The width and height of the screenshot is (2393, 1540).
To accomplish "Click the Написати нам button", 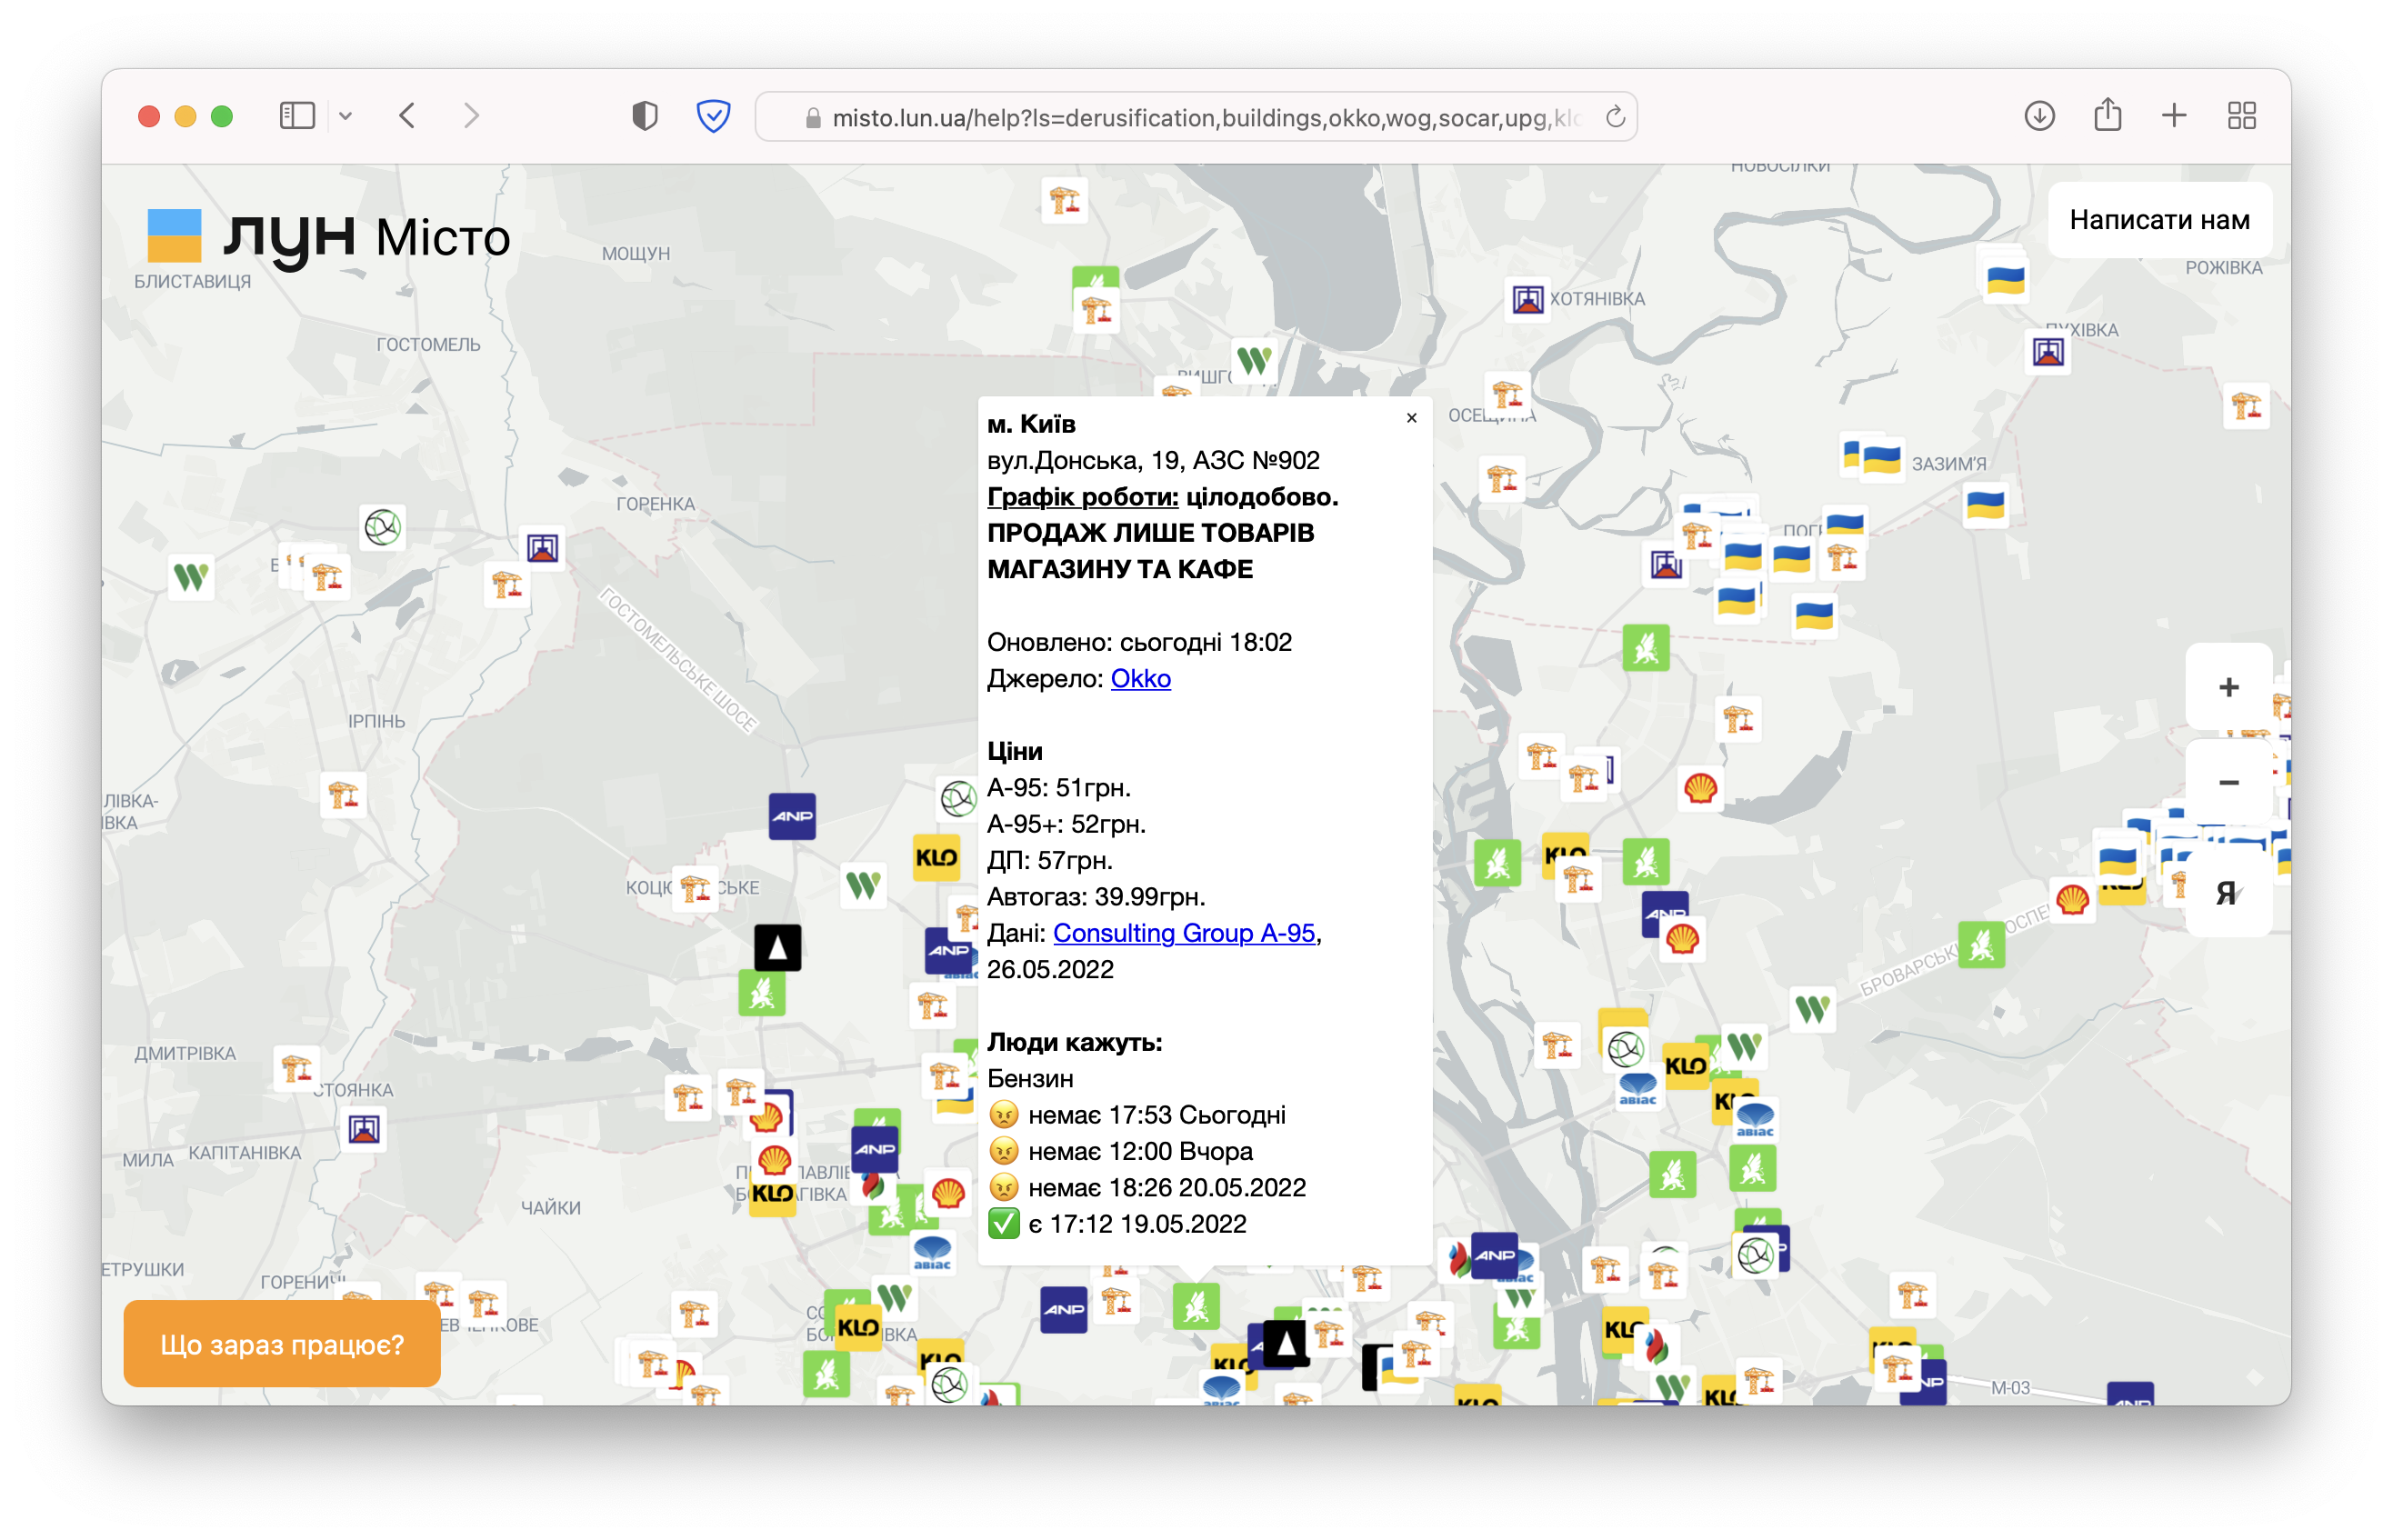I will tap(2159, 220).
